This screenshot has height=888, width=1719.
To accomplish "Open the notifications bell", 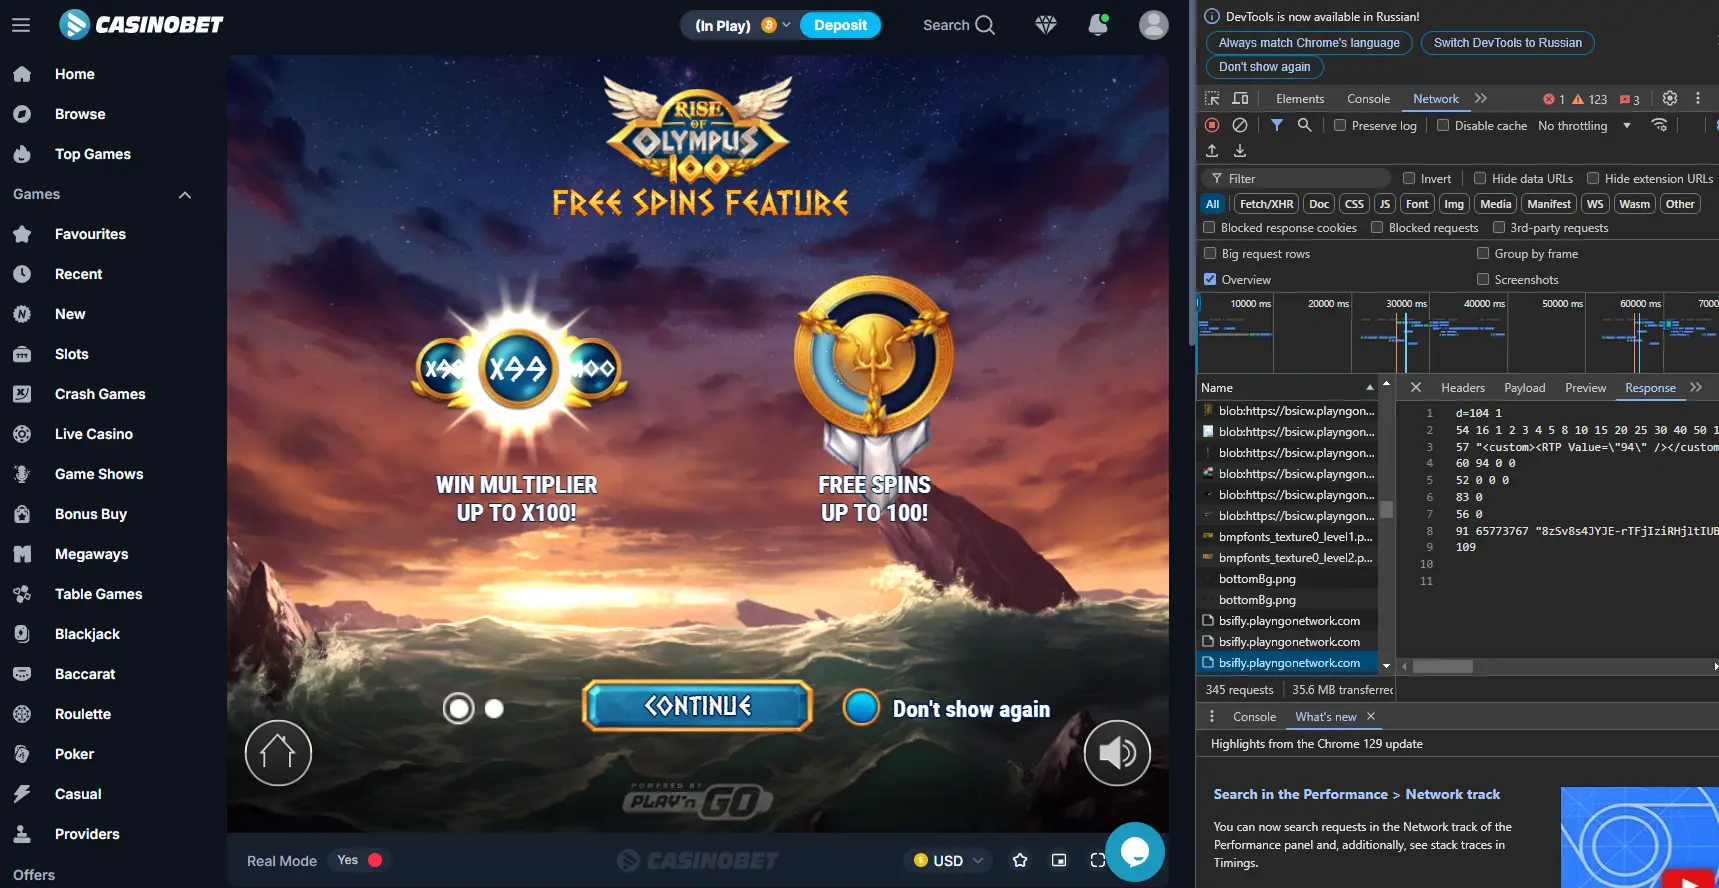I will [x=1098, y=24].
